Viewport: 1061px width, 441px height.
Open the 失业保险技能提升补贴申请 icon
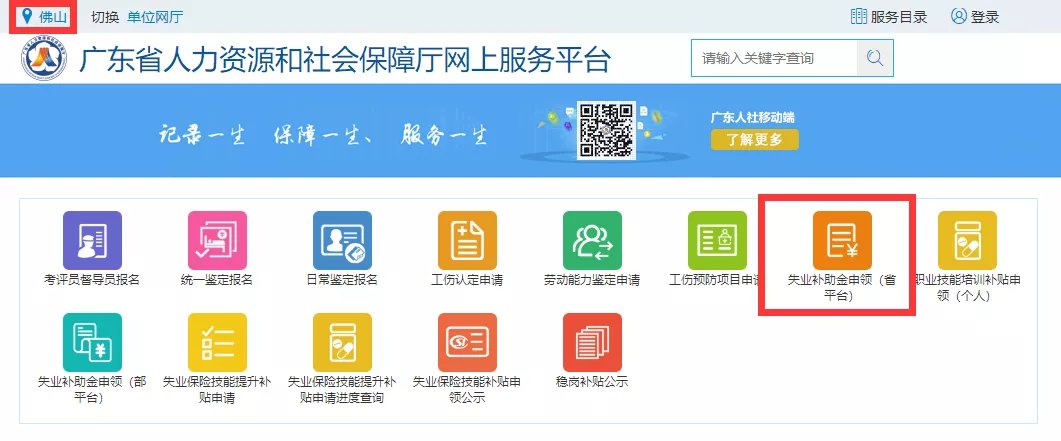coord(217,342)
